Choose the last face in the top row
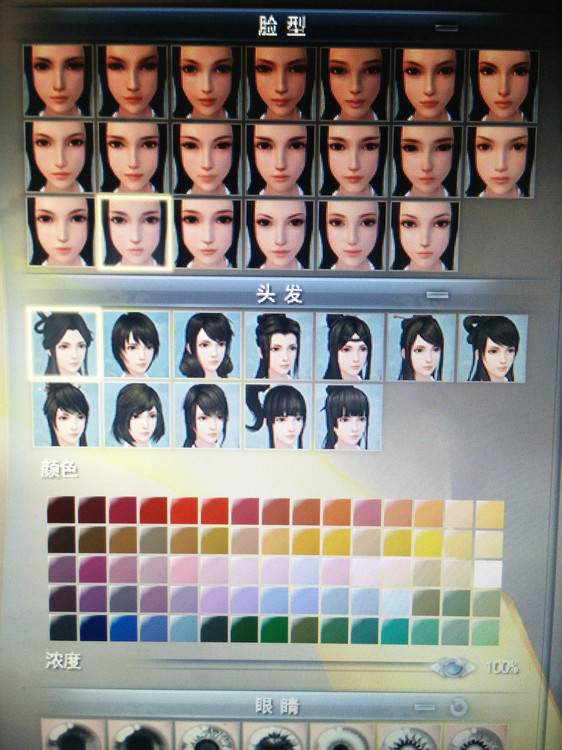 pos(503,85)
